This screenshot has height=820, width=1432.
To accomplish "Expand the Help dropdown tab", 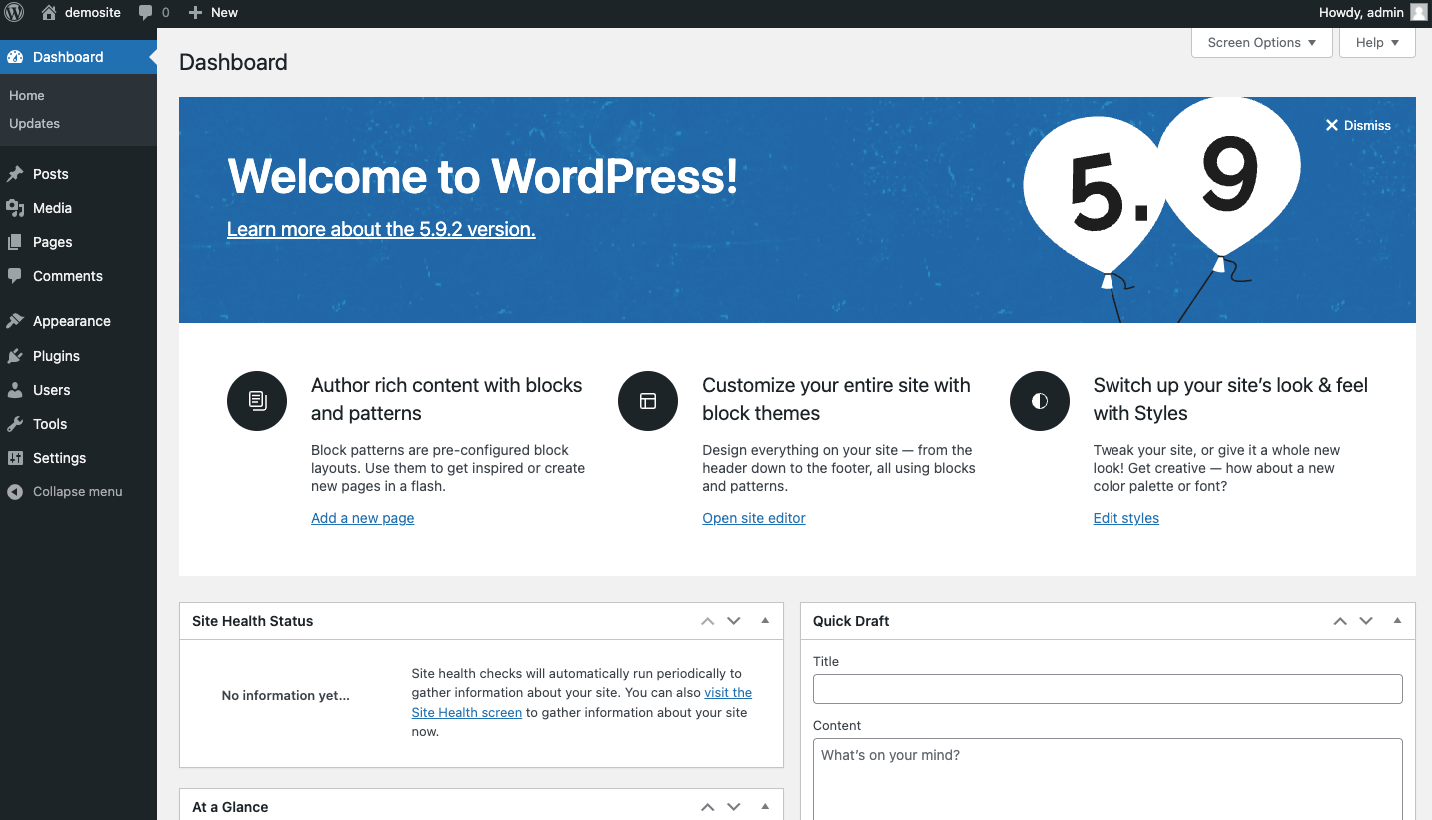I will point(1378,42).
